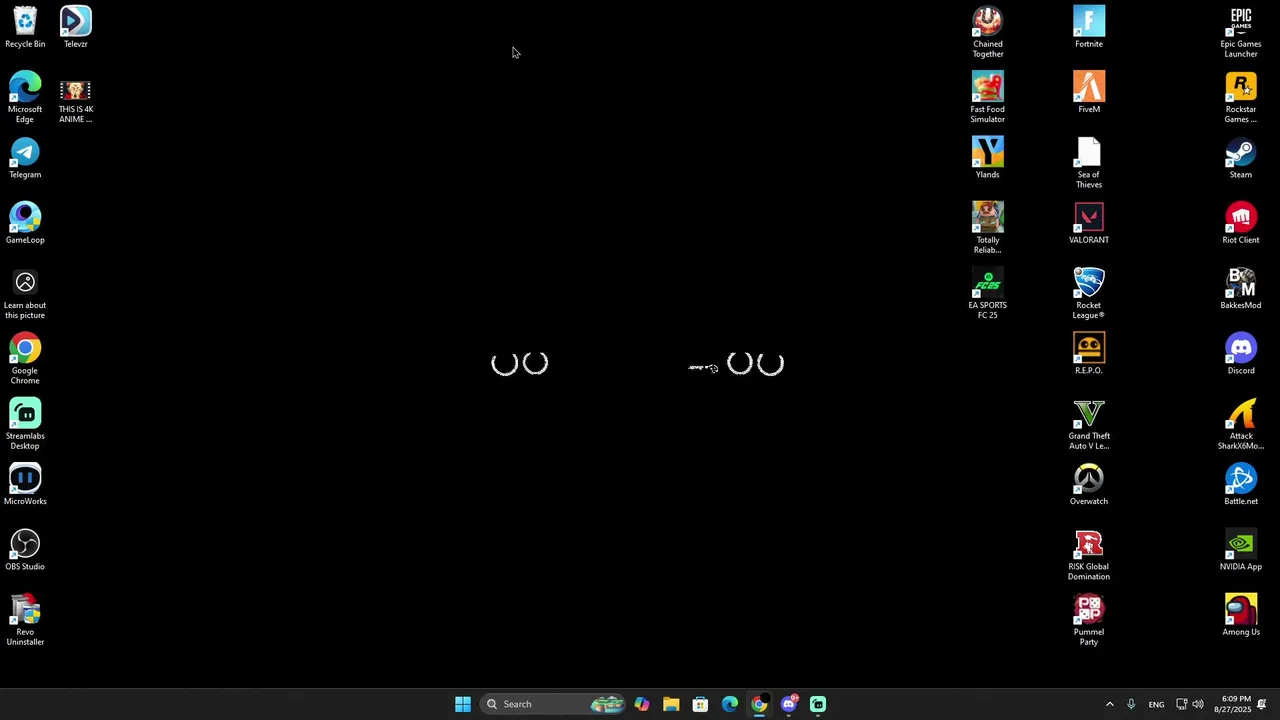Select the VALORANT desktop shortcut
The width and height of the screenshot is (1280, 720).
click(x=1089, y=223)
